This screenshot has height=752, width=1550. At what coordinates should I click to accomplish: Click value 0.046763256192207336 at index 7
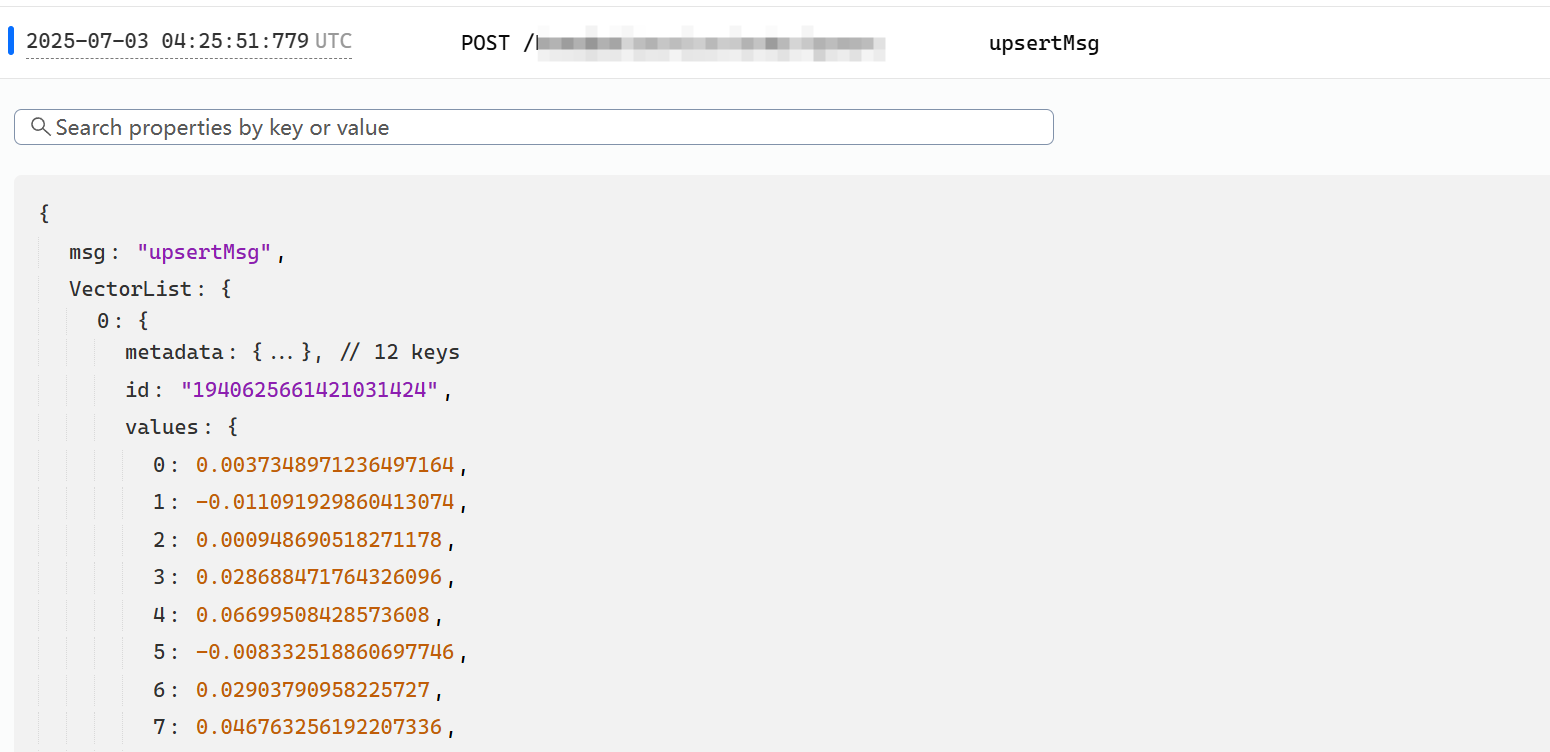click(318, 727)
